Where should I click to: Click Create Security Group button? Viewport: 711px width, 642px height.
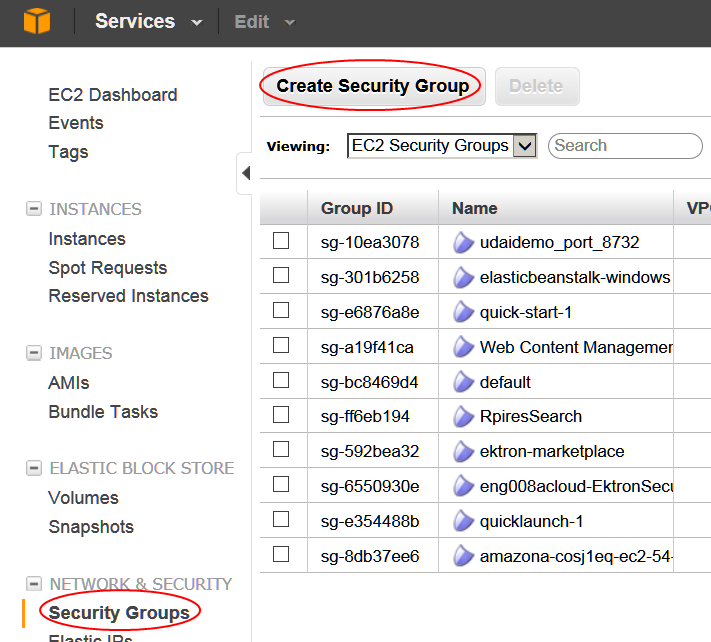pos(374,86)
